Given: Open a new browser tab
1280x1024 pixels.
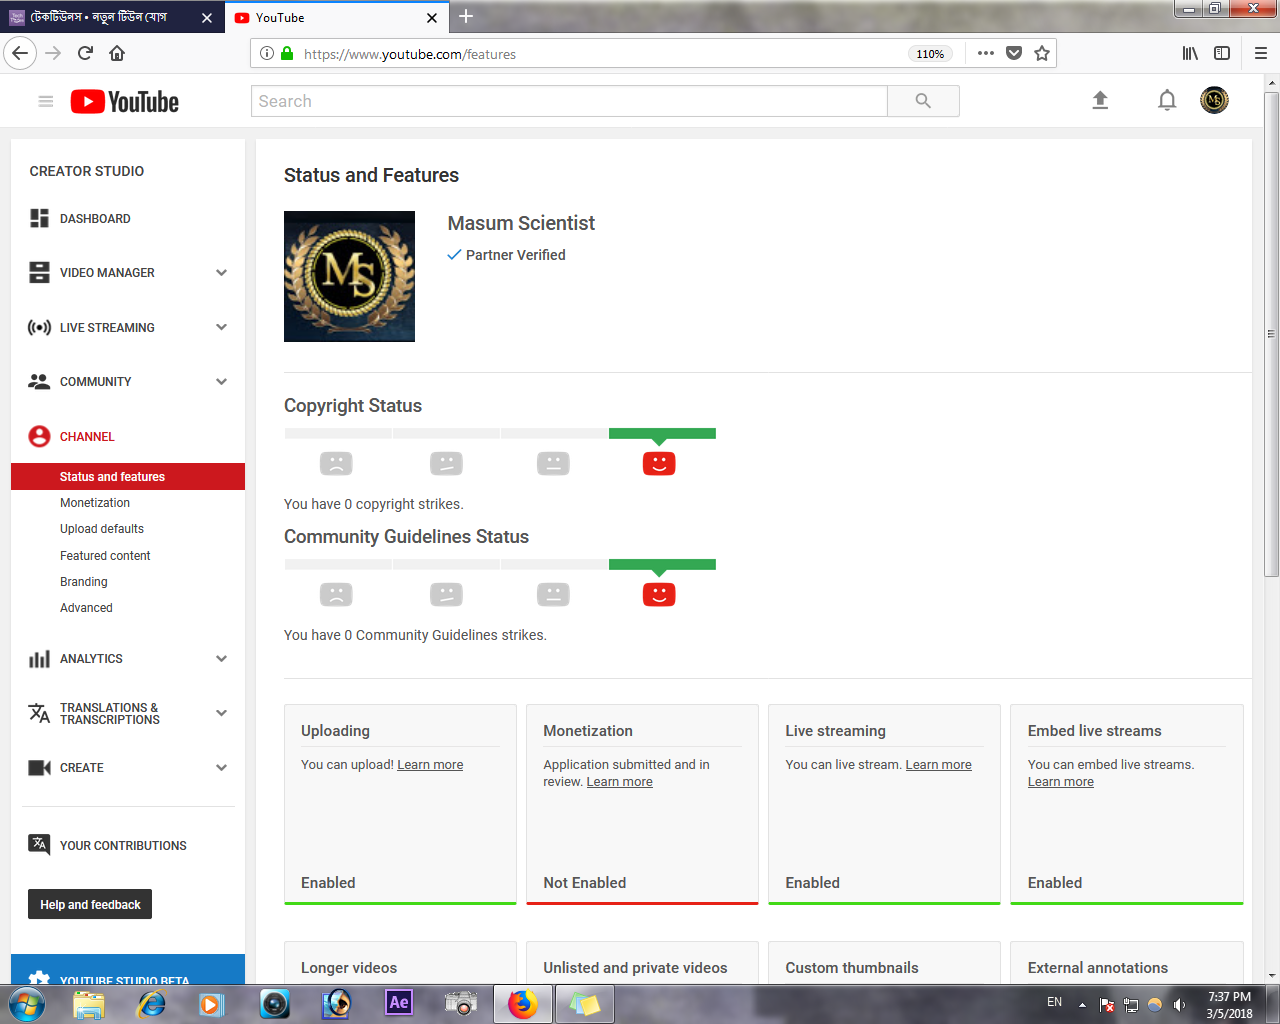Looking at the screenshot, I should click(x=466, y=16).
